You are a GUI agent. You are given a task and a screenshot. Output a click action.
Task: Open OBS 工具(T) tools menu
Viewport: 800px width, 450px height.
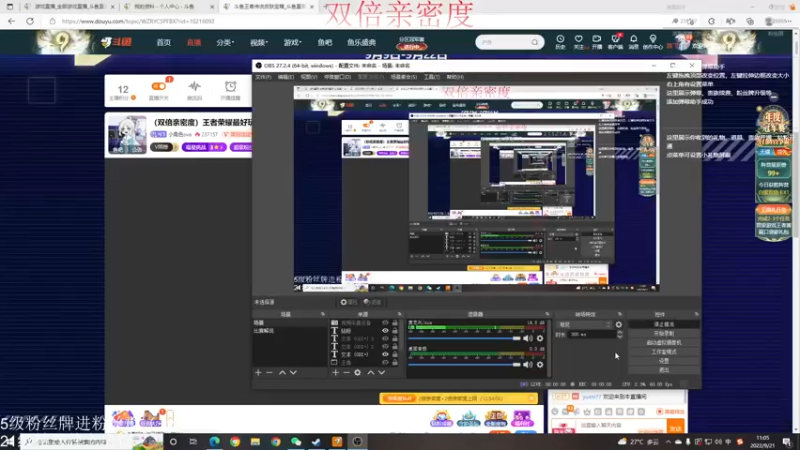click(x=432, y=77)
